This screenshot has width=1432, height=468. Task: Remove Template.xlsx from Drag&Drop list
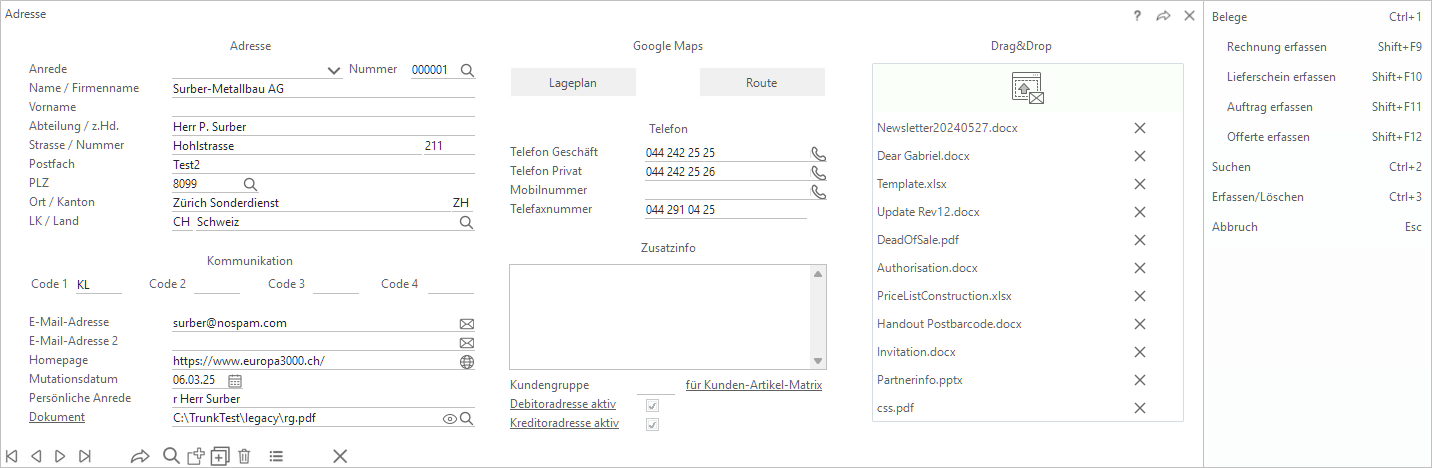(1139, 184)
